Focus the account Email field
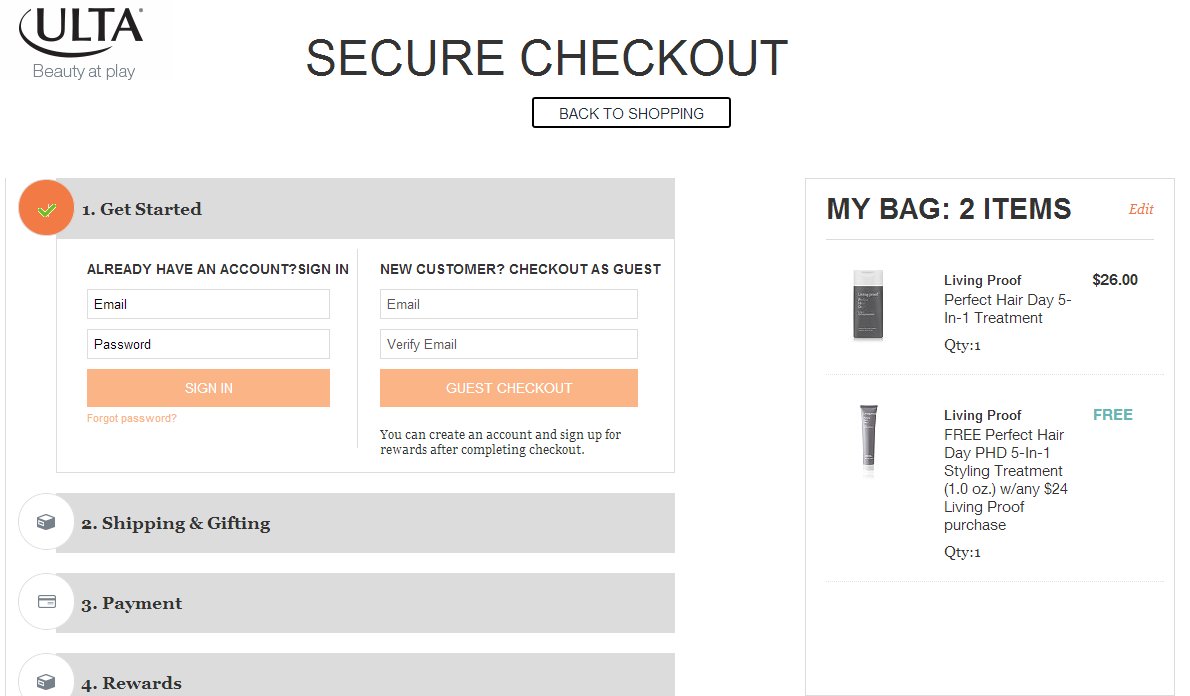 pos(209,304)
